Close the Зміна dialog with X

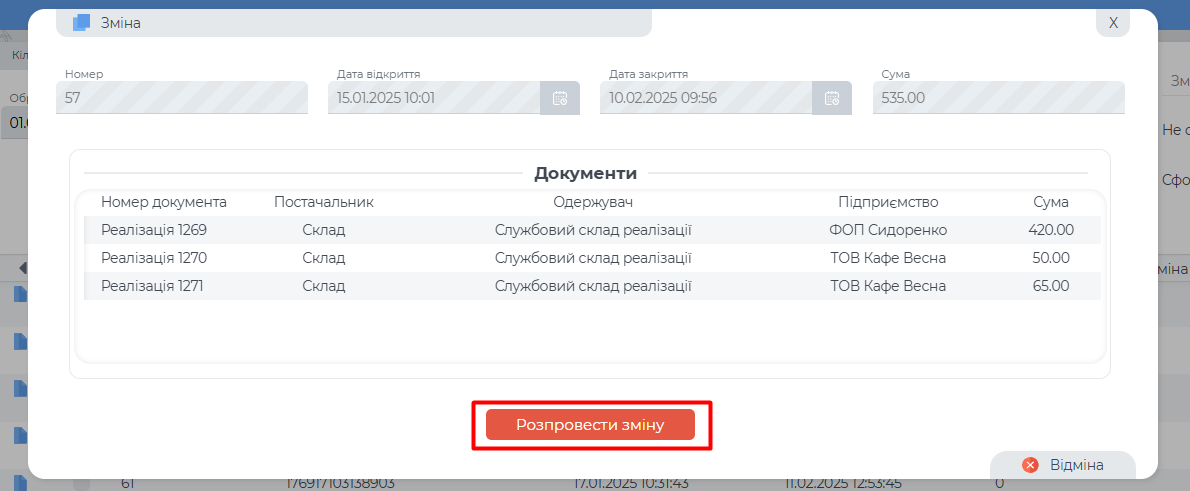[1113, 22]
